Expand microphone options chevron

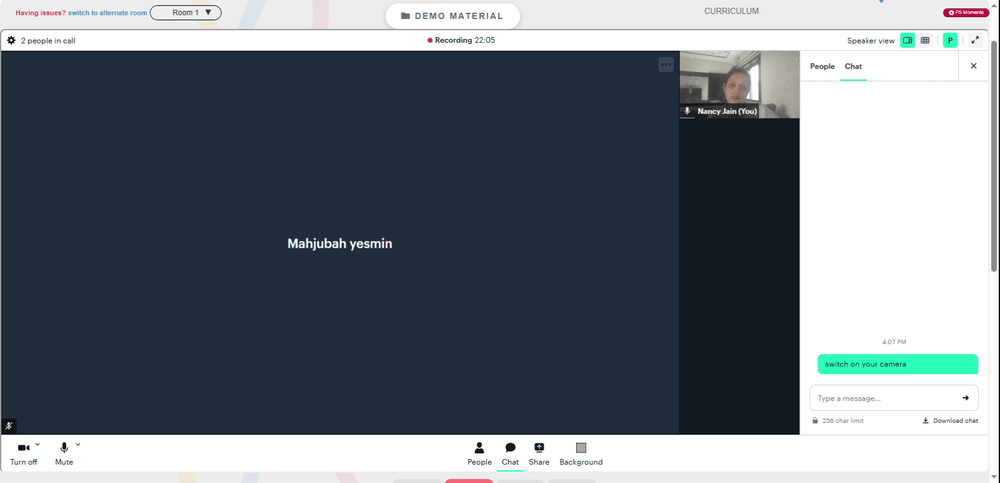pyautogui.click(x=78, y=444)
